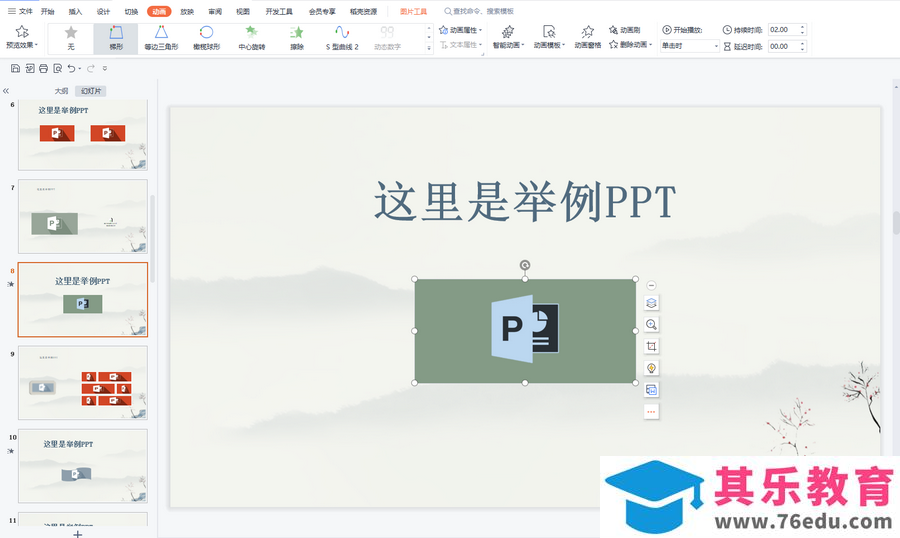
Task: Switch to the 放映 slideshow tab
Action: pyautogui.click(x=187, y=11)
